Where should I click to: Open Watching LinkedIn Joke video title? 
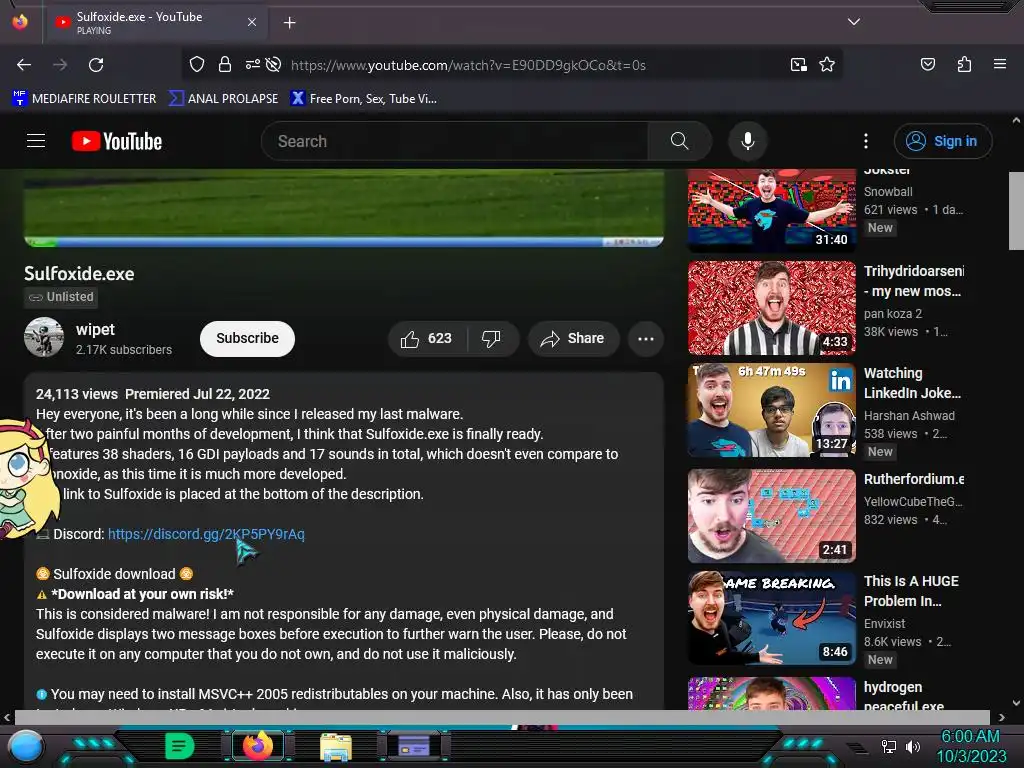coord(912,383)
